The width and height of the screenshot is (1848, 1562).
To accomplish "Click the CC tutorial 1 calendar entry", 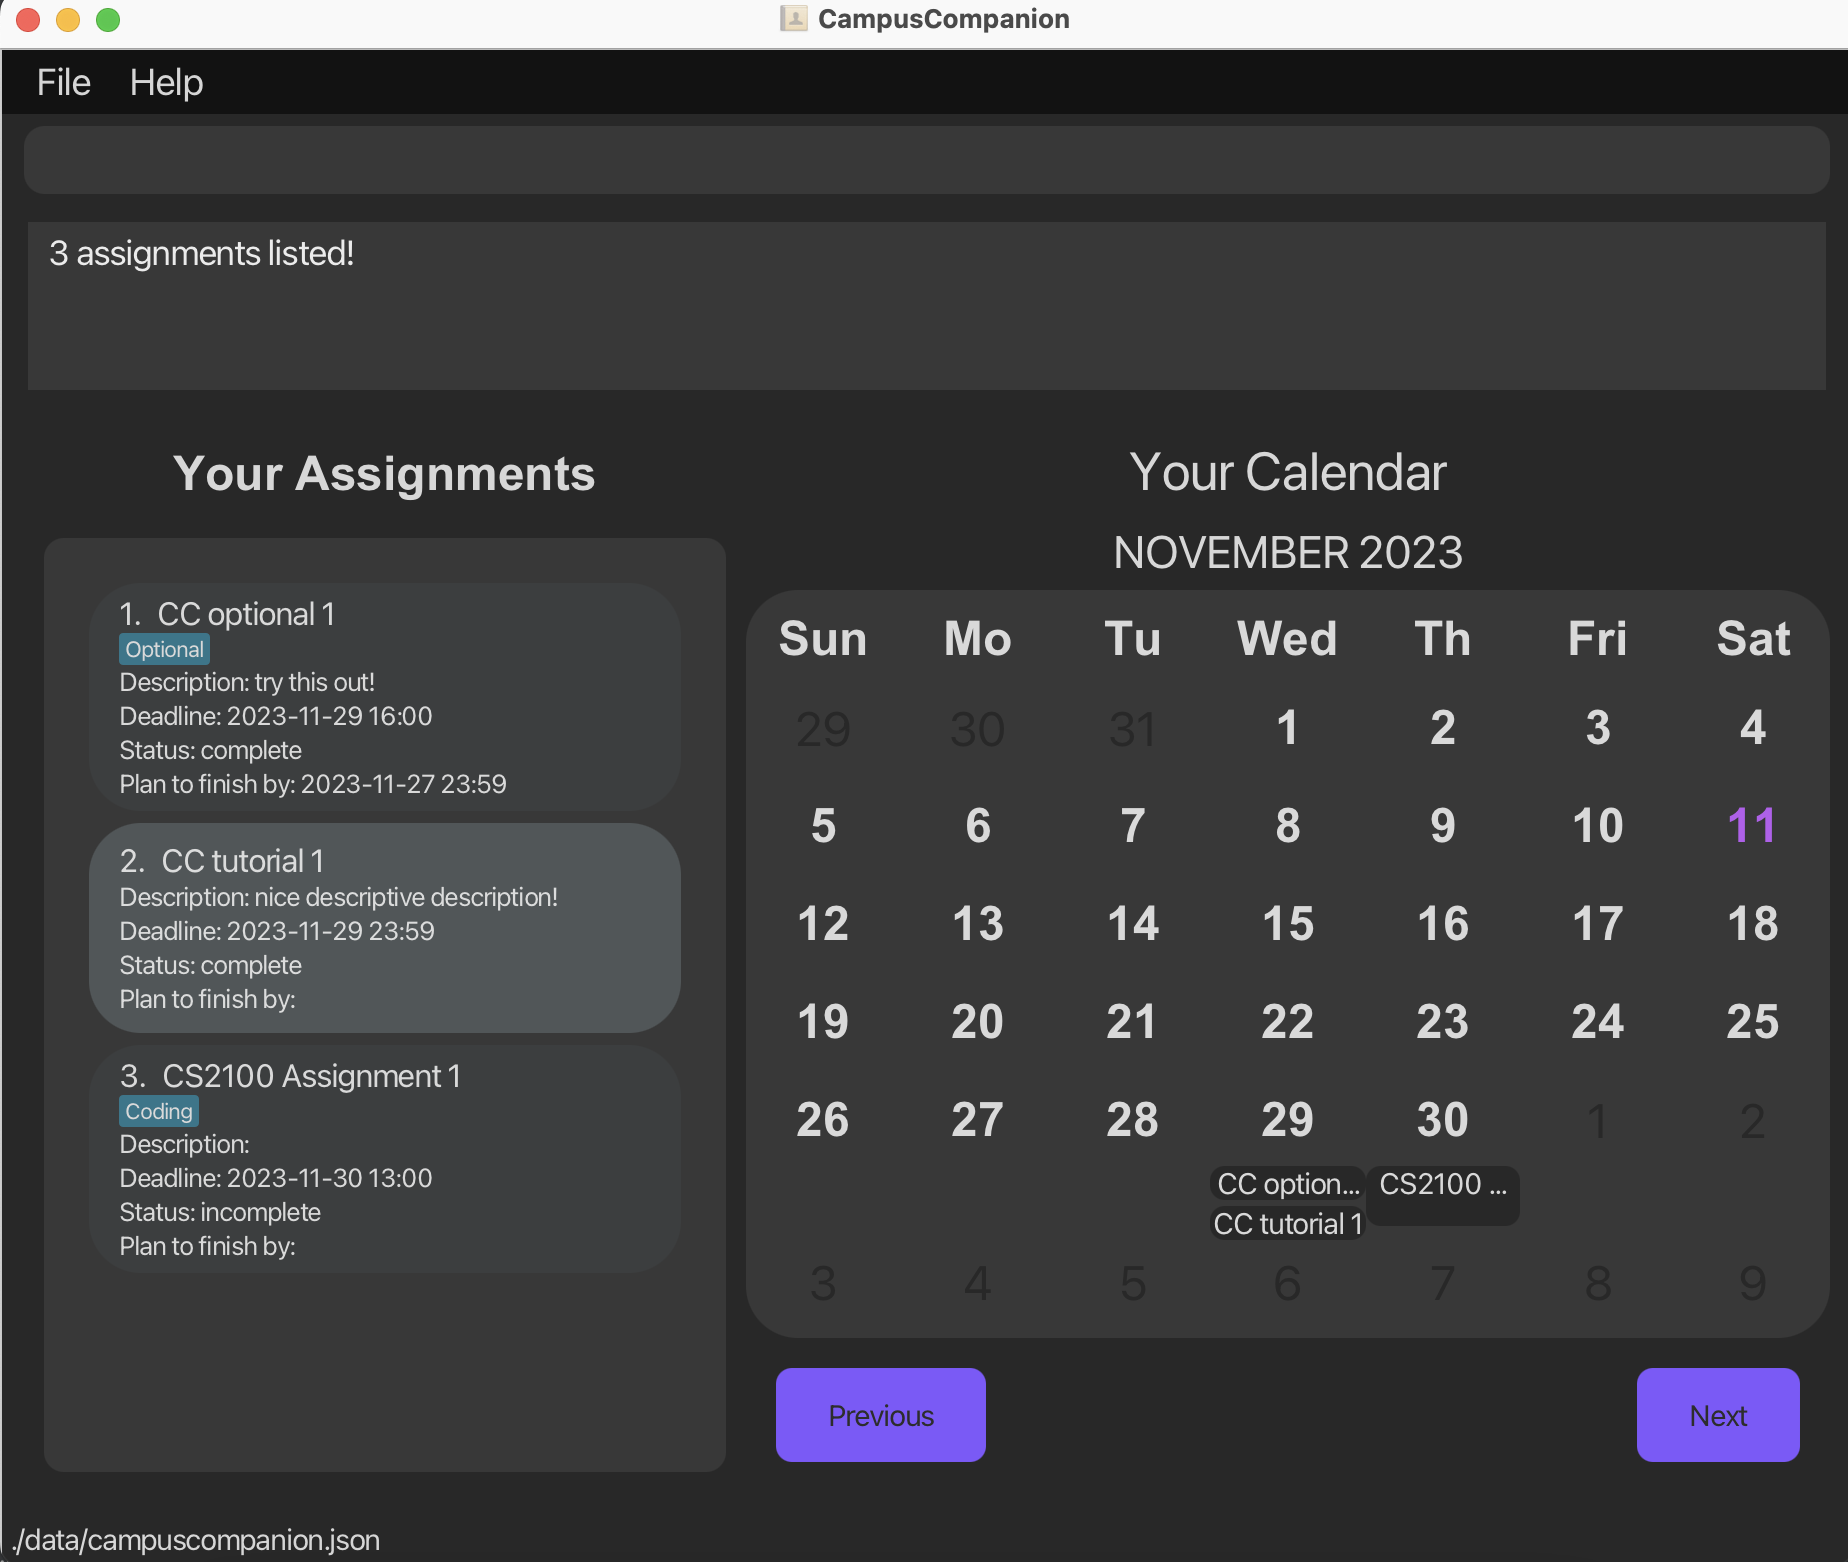I will 1287,1223.
